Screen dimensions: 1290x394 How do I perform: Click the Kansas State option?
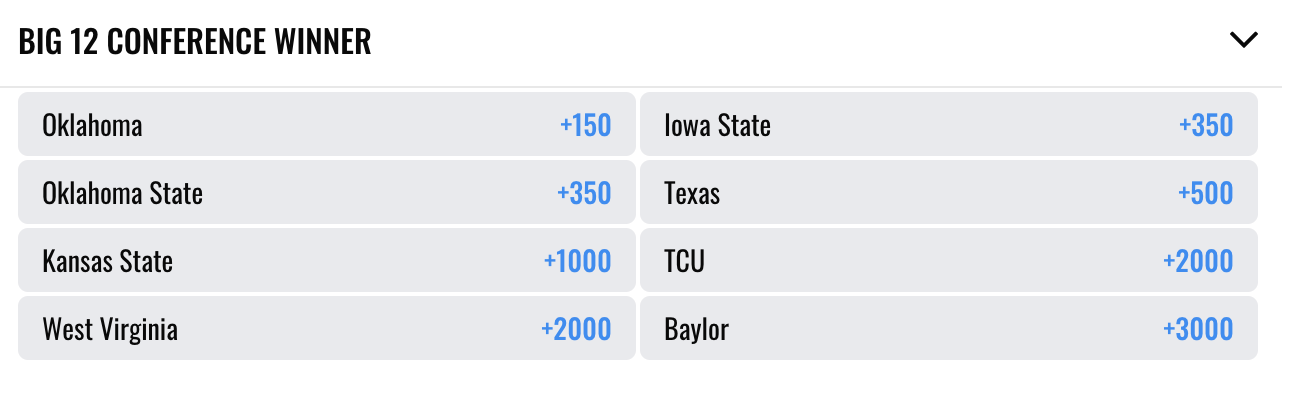click(x=327, y=261)
